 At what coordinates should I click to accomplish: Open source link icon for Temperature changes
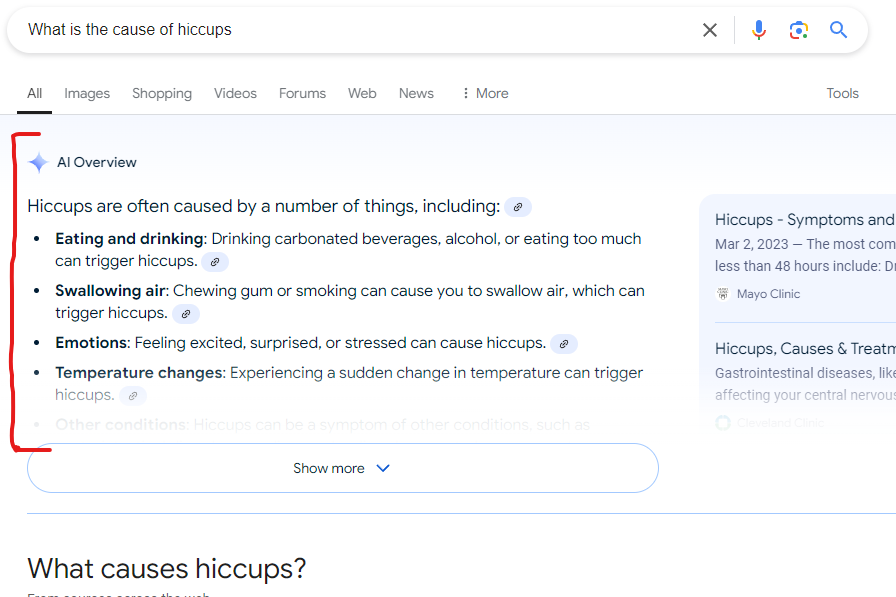click(132, 396)
